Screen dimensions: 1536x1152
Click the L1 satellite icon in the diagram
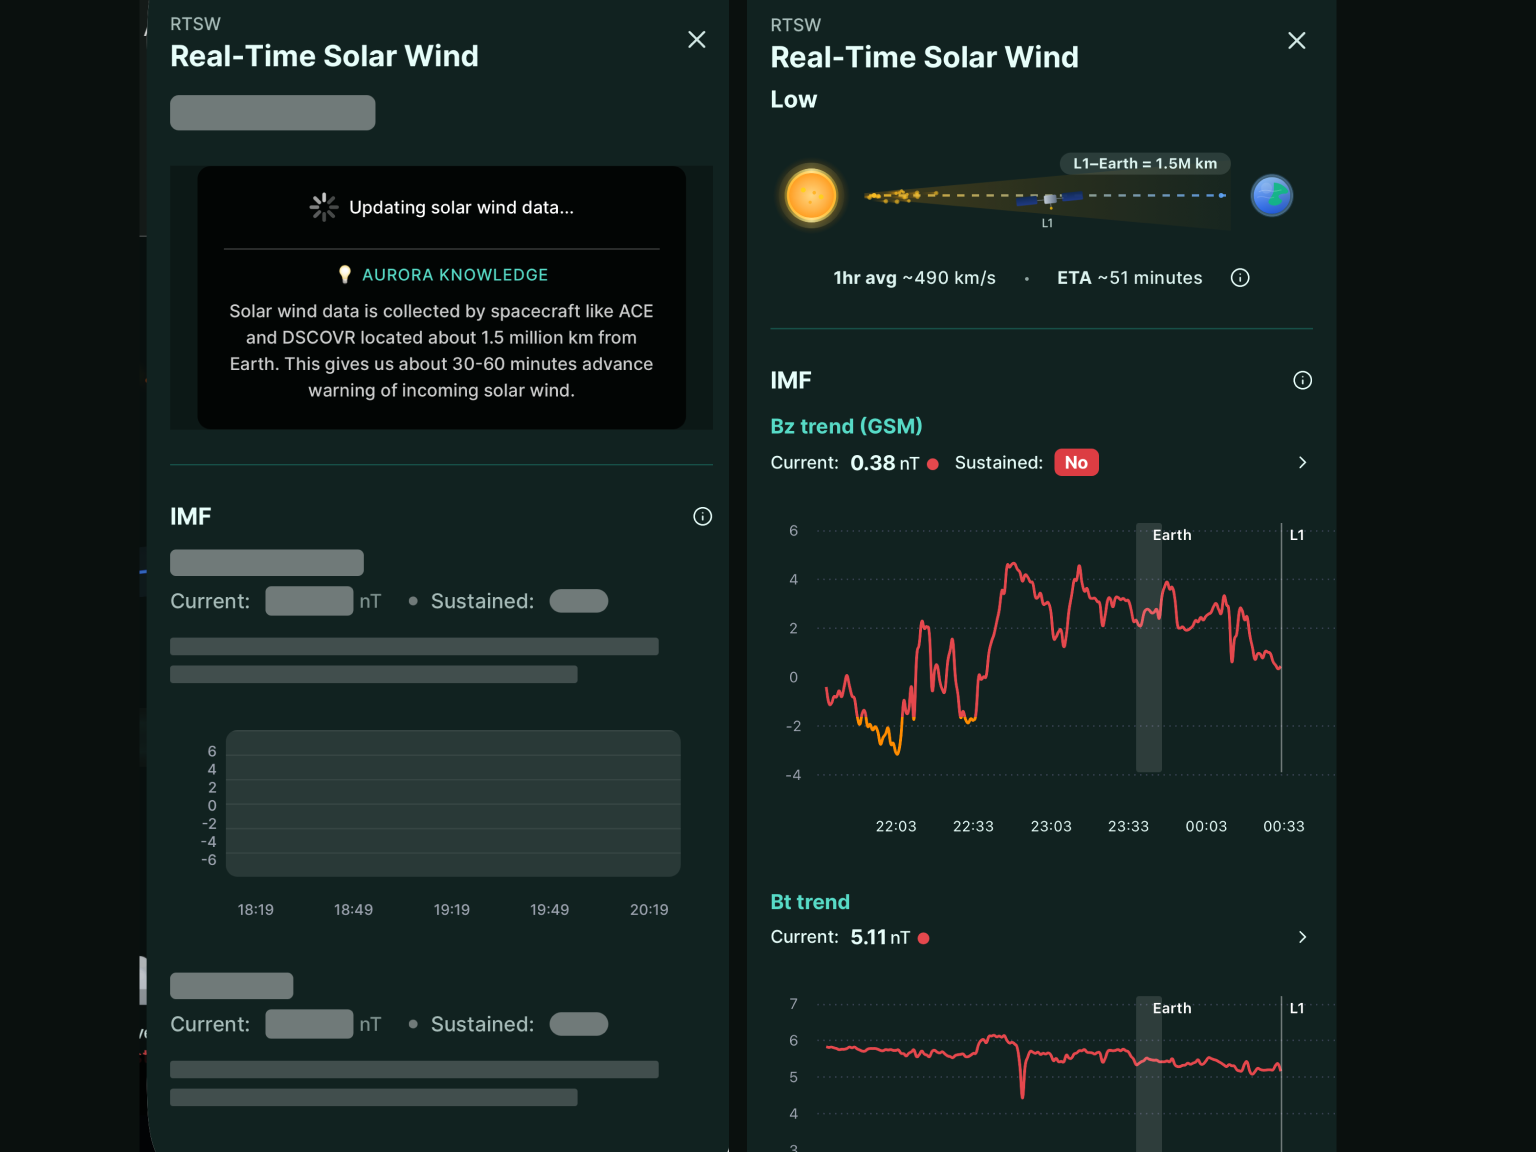coord(1048,200)
